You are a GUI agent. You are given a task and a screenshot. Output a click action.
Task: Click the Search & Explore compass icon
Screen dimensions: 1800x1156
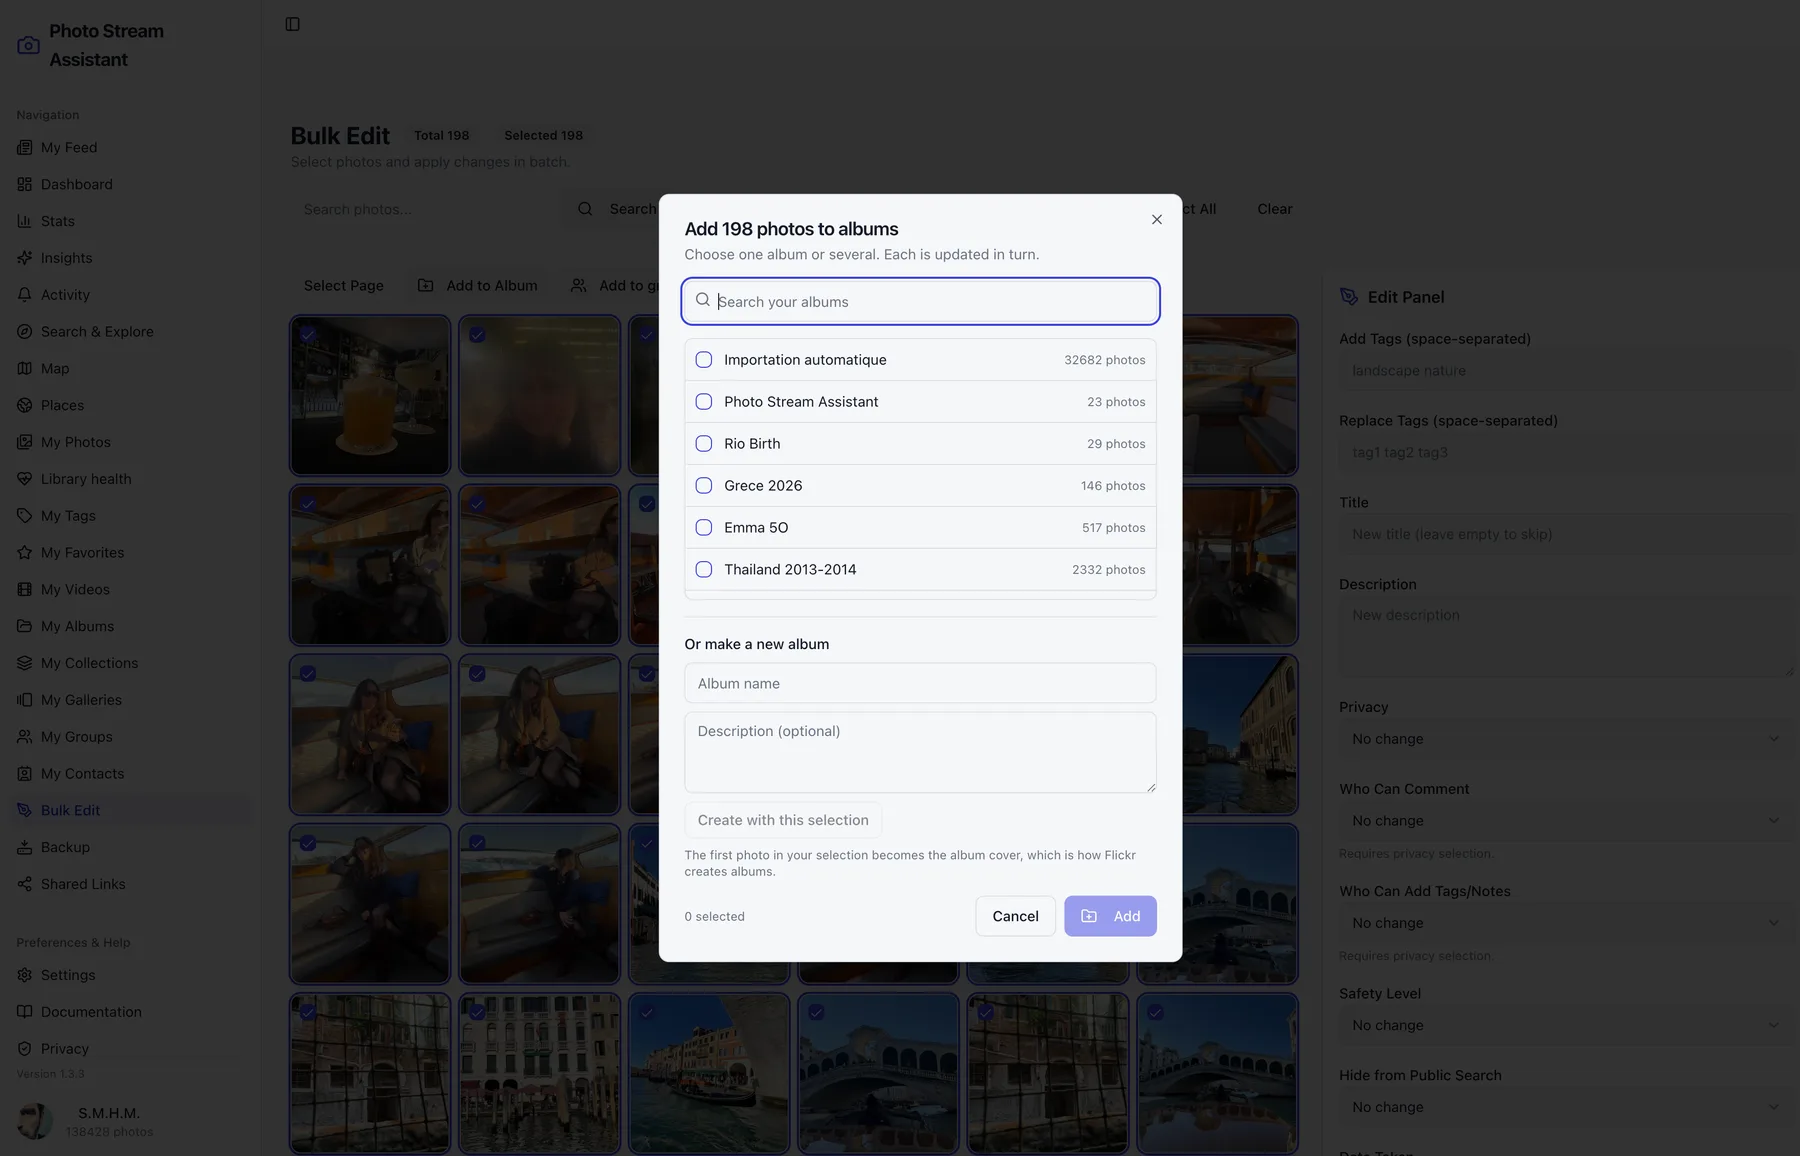click(25, 332)
